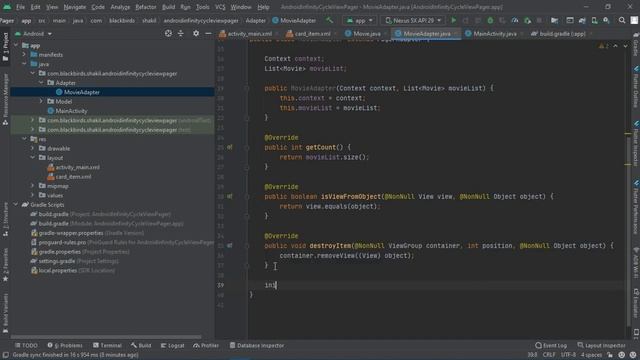Open the Nexus 5X API 29 device dropdown

coord(414,20)
